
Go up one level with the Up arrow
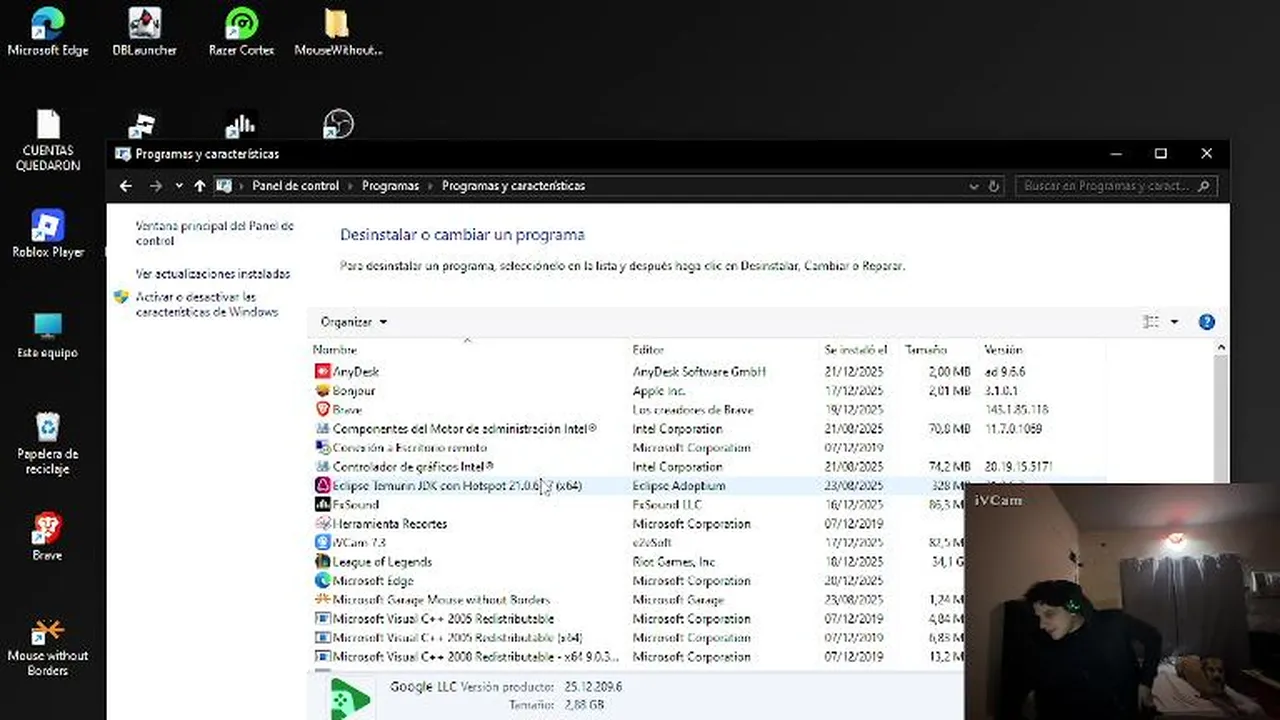pyautogui.click(x=200, y=186)
